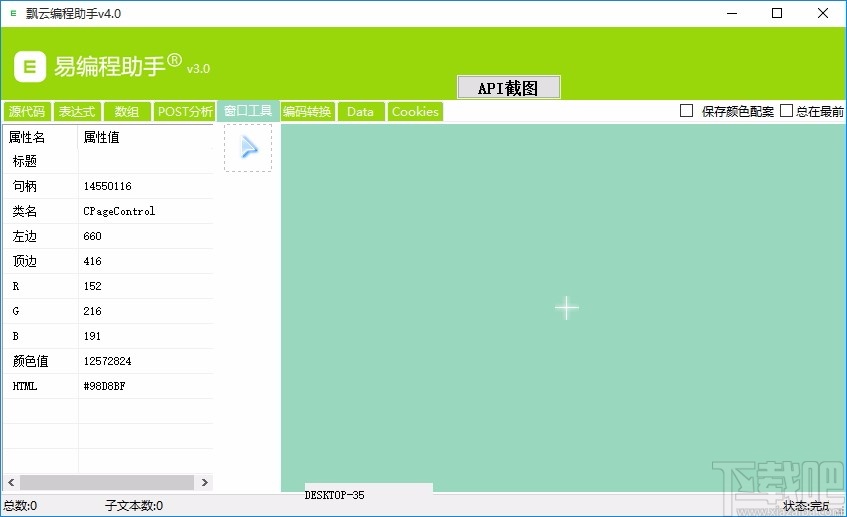
Task: Minimize the 飘云编程助手 window
Action: [732, 13]
